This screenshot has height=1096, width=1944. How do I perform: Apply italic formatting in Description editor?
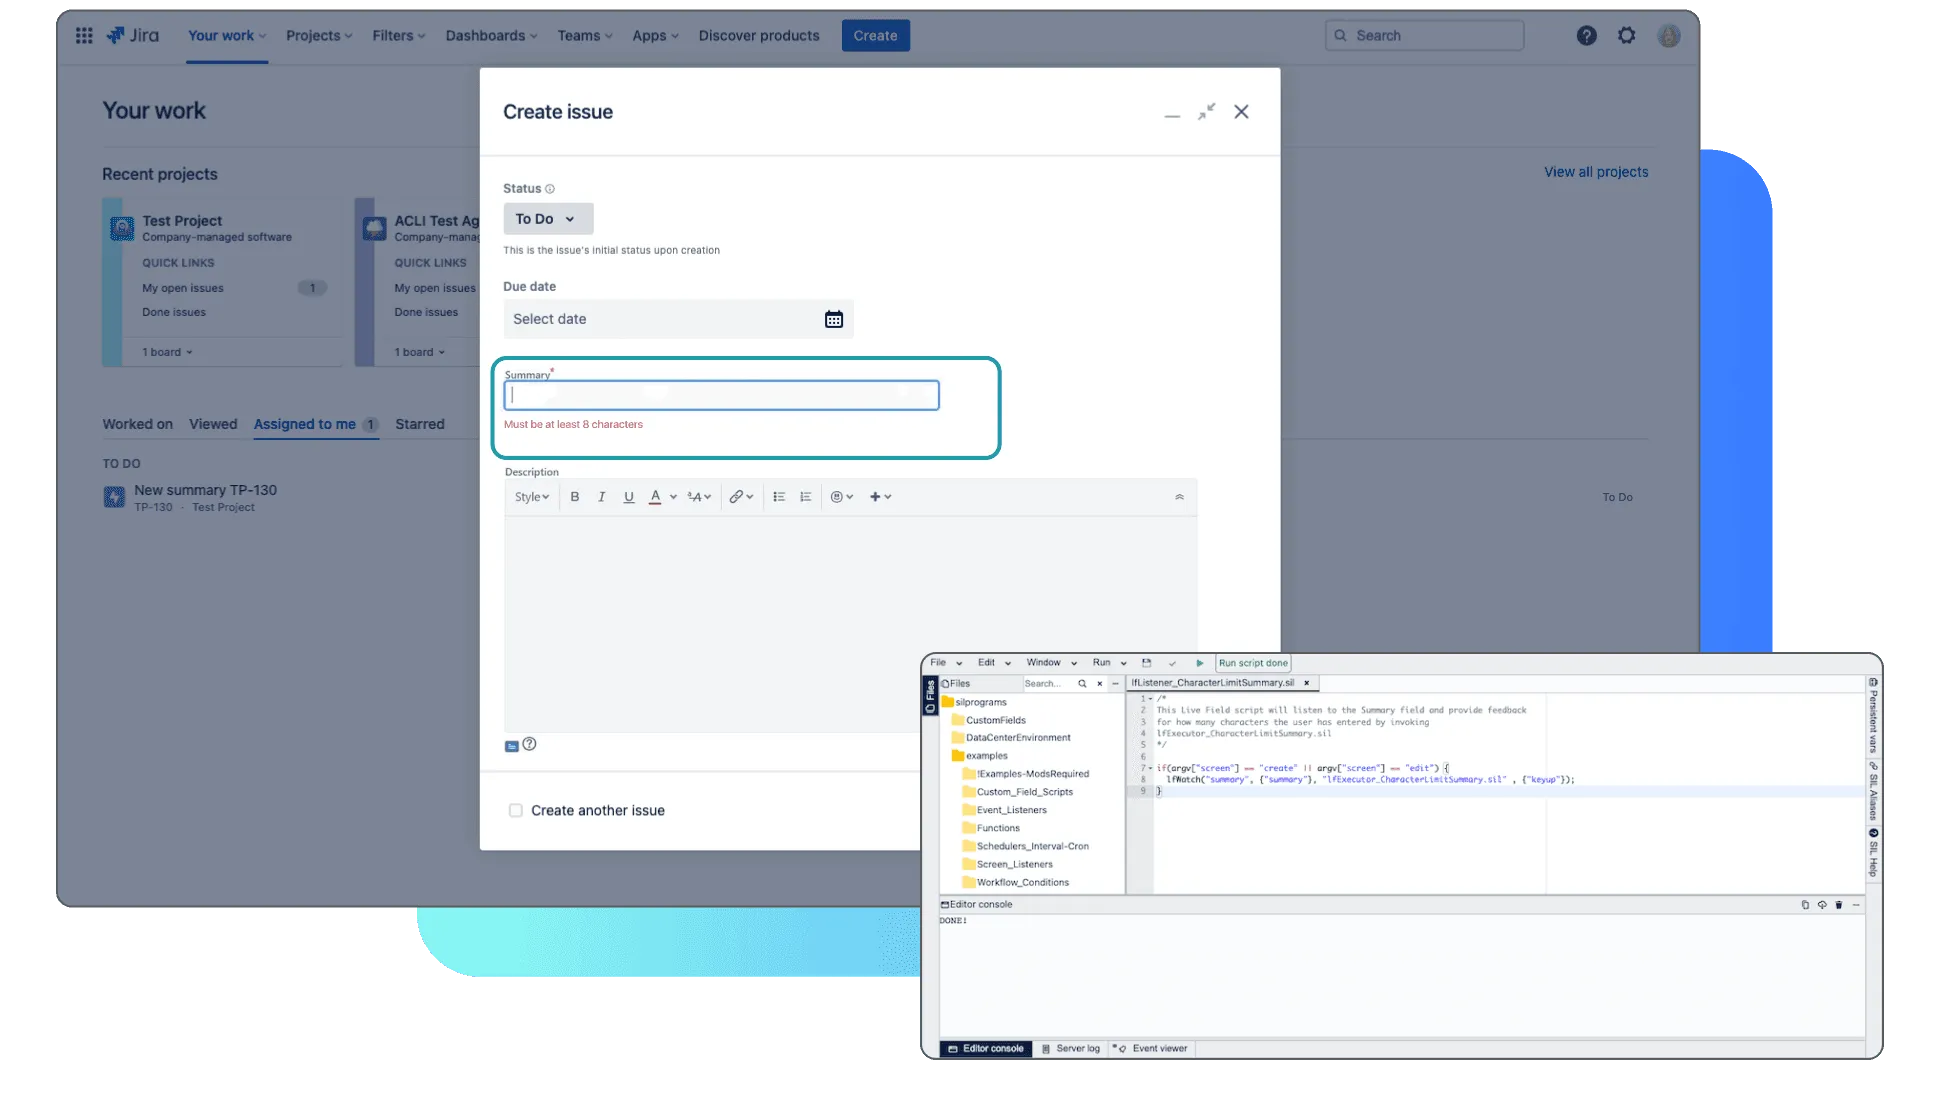click(x=601, y=497)
